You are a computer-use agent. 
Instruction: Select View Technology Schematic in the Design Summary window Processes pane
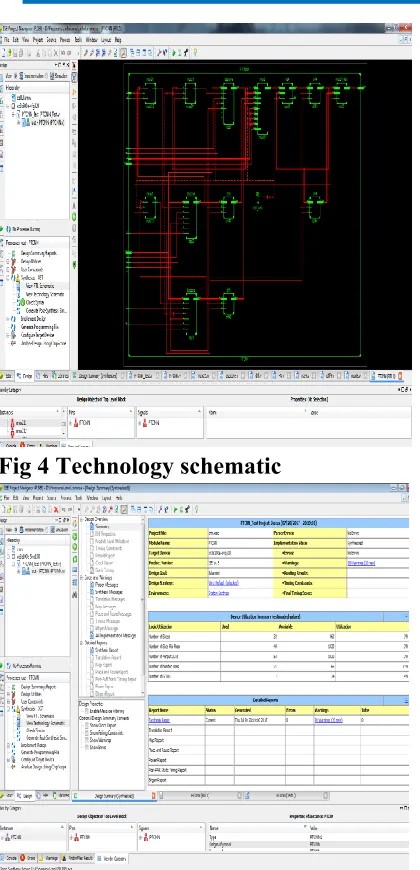(x=45, y=723)
